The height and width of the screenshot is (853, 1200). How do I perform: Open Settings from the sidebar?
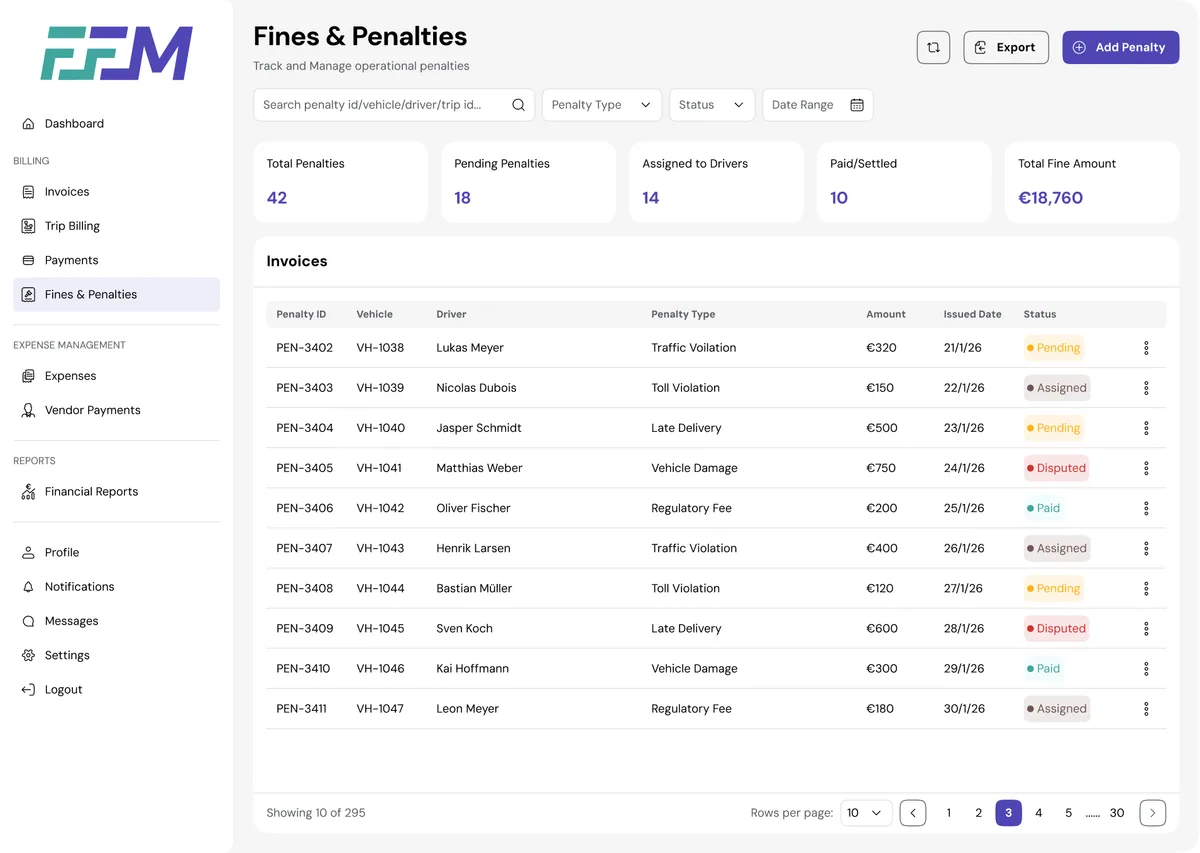click(x=66, y=655)
